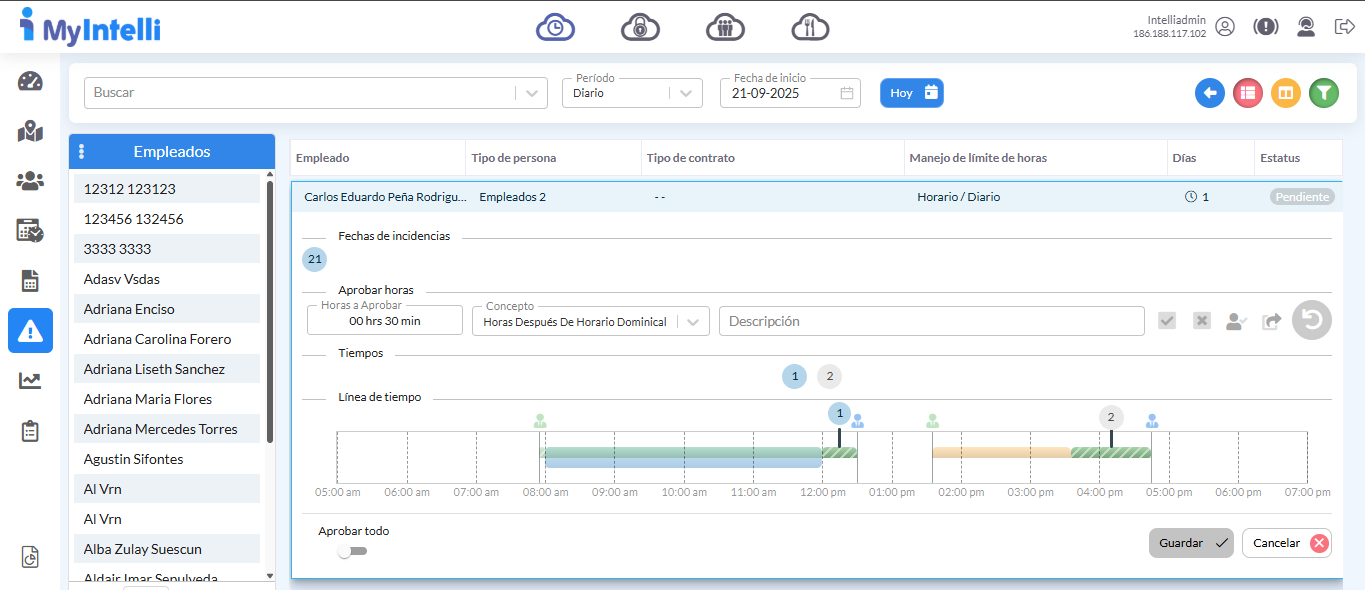Click the approve checkmark box icon
Image resolution: width=1365 pixels, height=590 pixels.
pos(1167,321)
